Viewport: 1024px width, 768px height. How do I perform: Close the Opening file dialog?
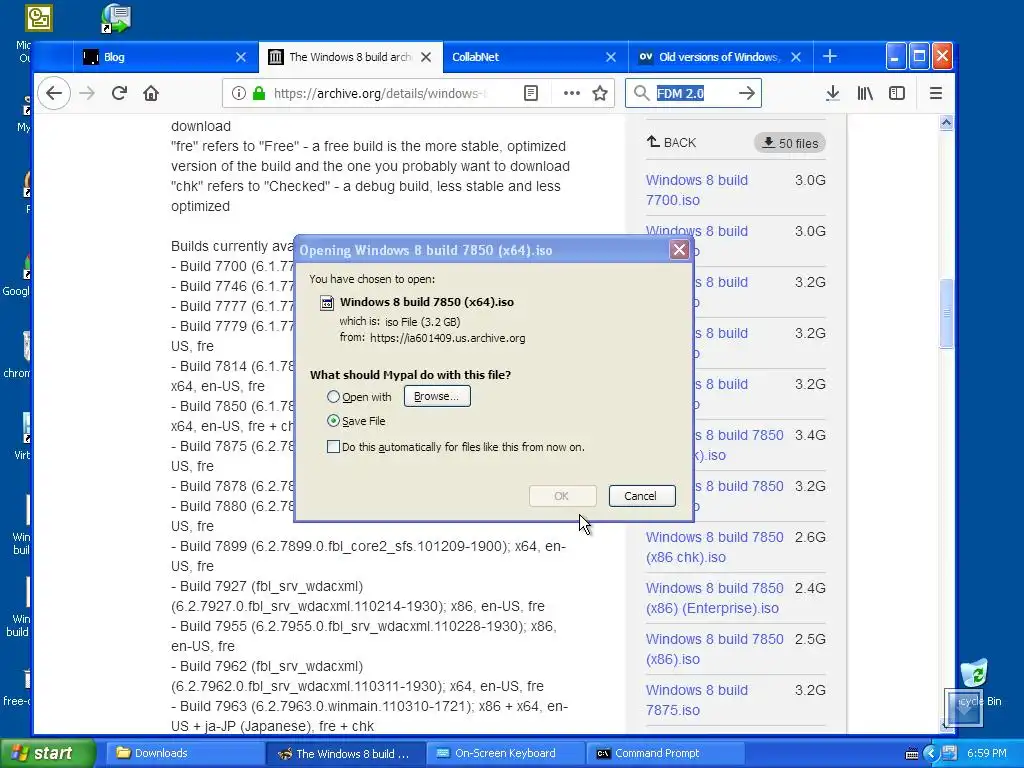tap(679, 249)
